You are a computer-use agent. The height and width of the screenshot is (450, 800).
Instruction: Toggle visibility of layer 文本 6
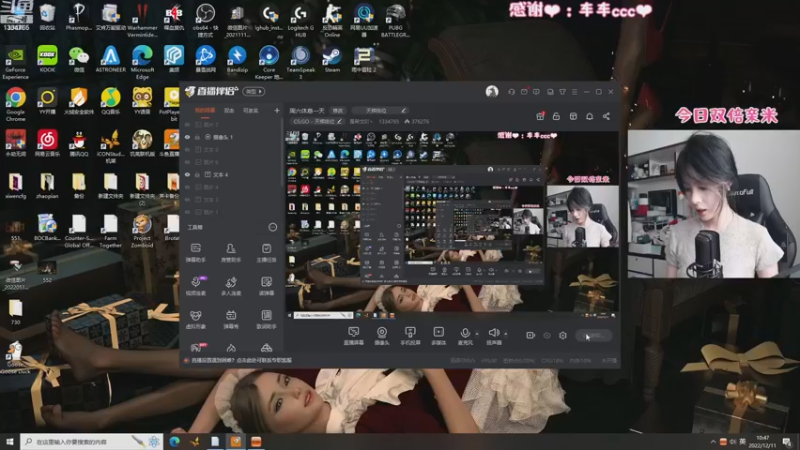tap(187, 149)
